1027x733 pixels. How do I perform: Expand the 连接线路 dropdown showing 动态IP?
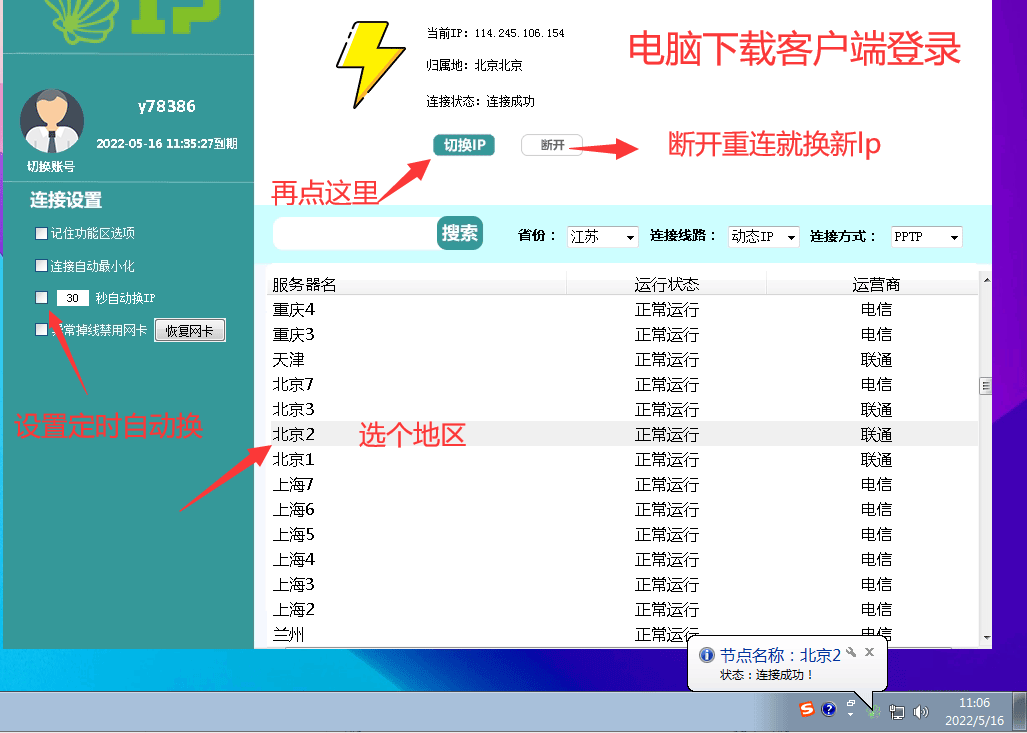click(x=763, y=237)
